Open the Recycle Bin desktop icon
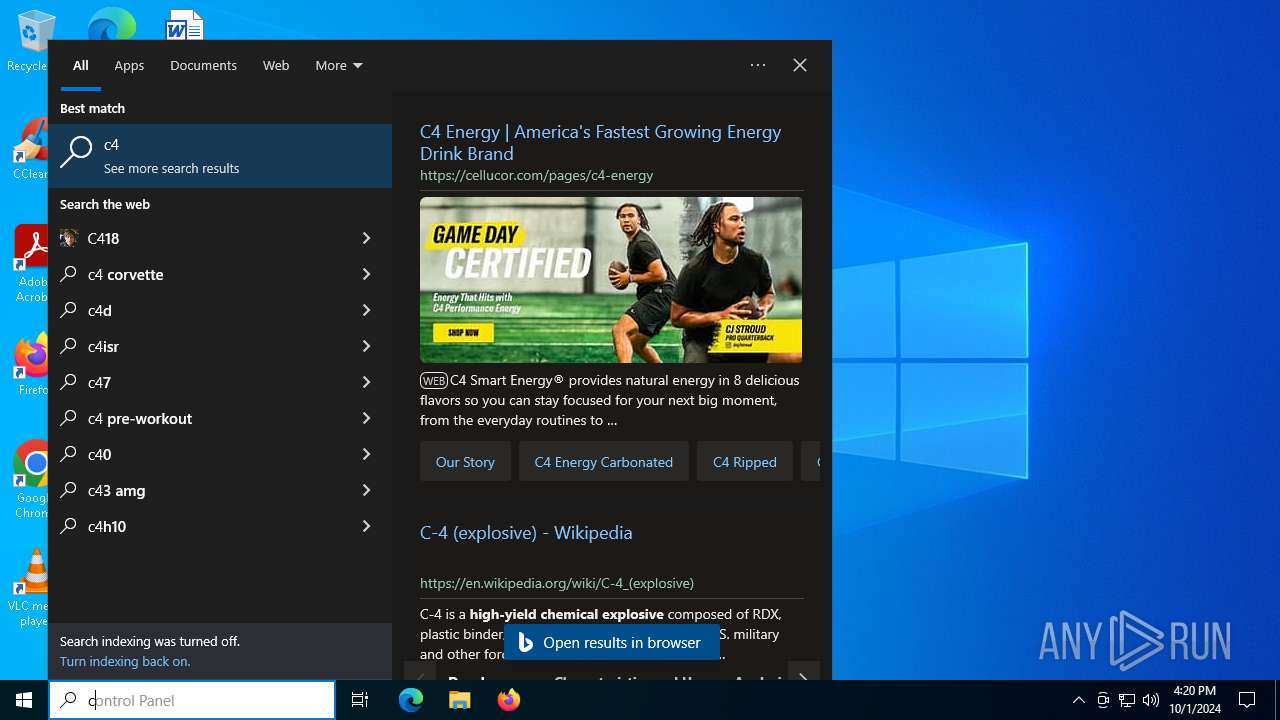The image size is (1280, 720). (30, 42)
